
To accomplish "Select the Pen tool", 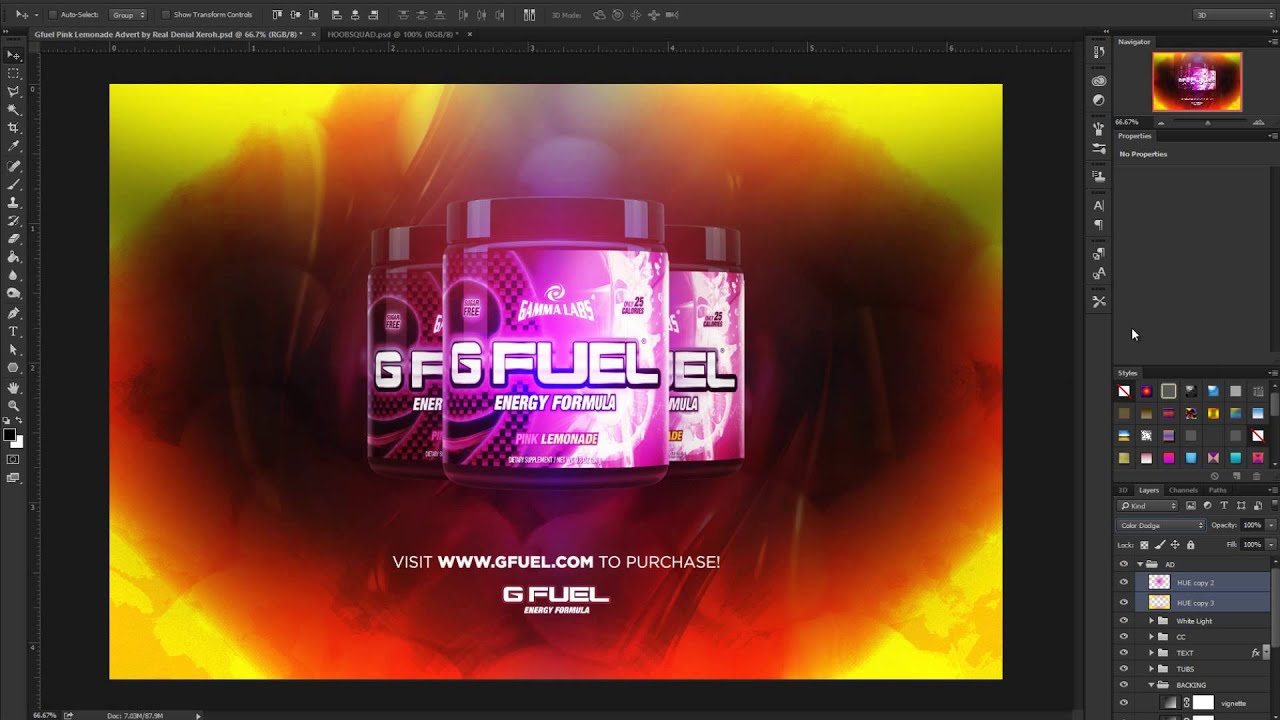I will coord(14,313).
